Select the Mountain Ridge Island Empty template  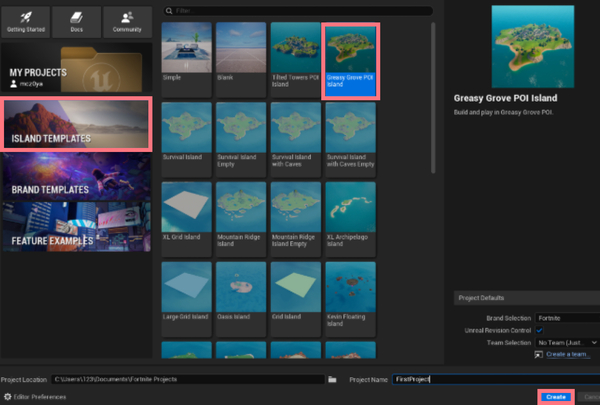click(x=295, y=219)
